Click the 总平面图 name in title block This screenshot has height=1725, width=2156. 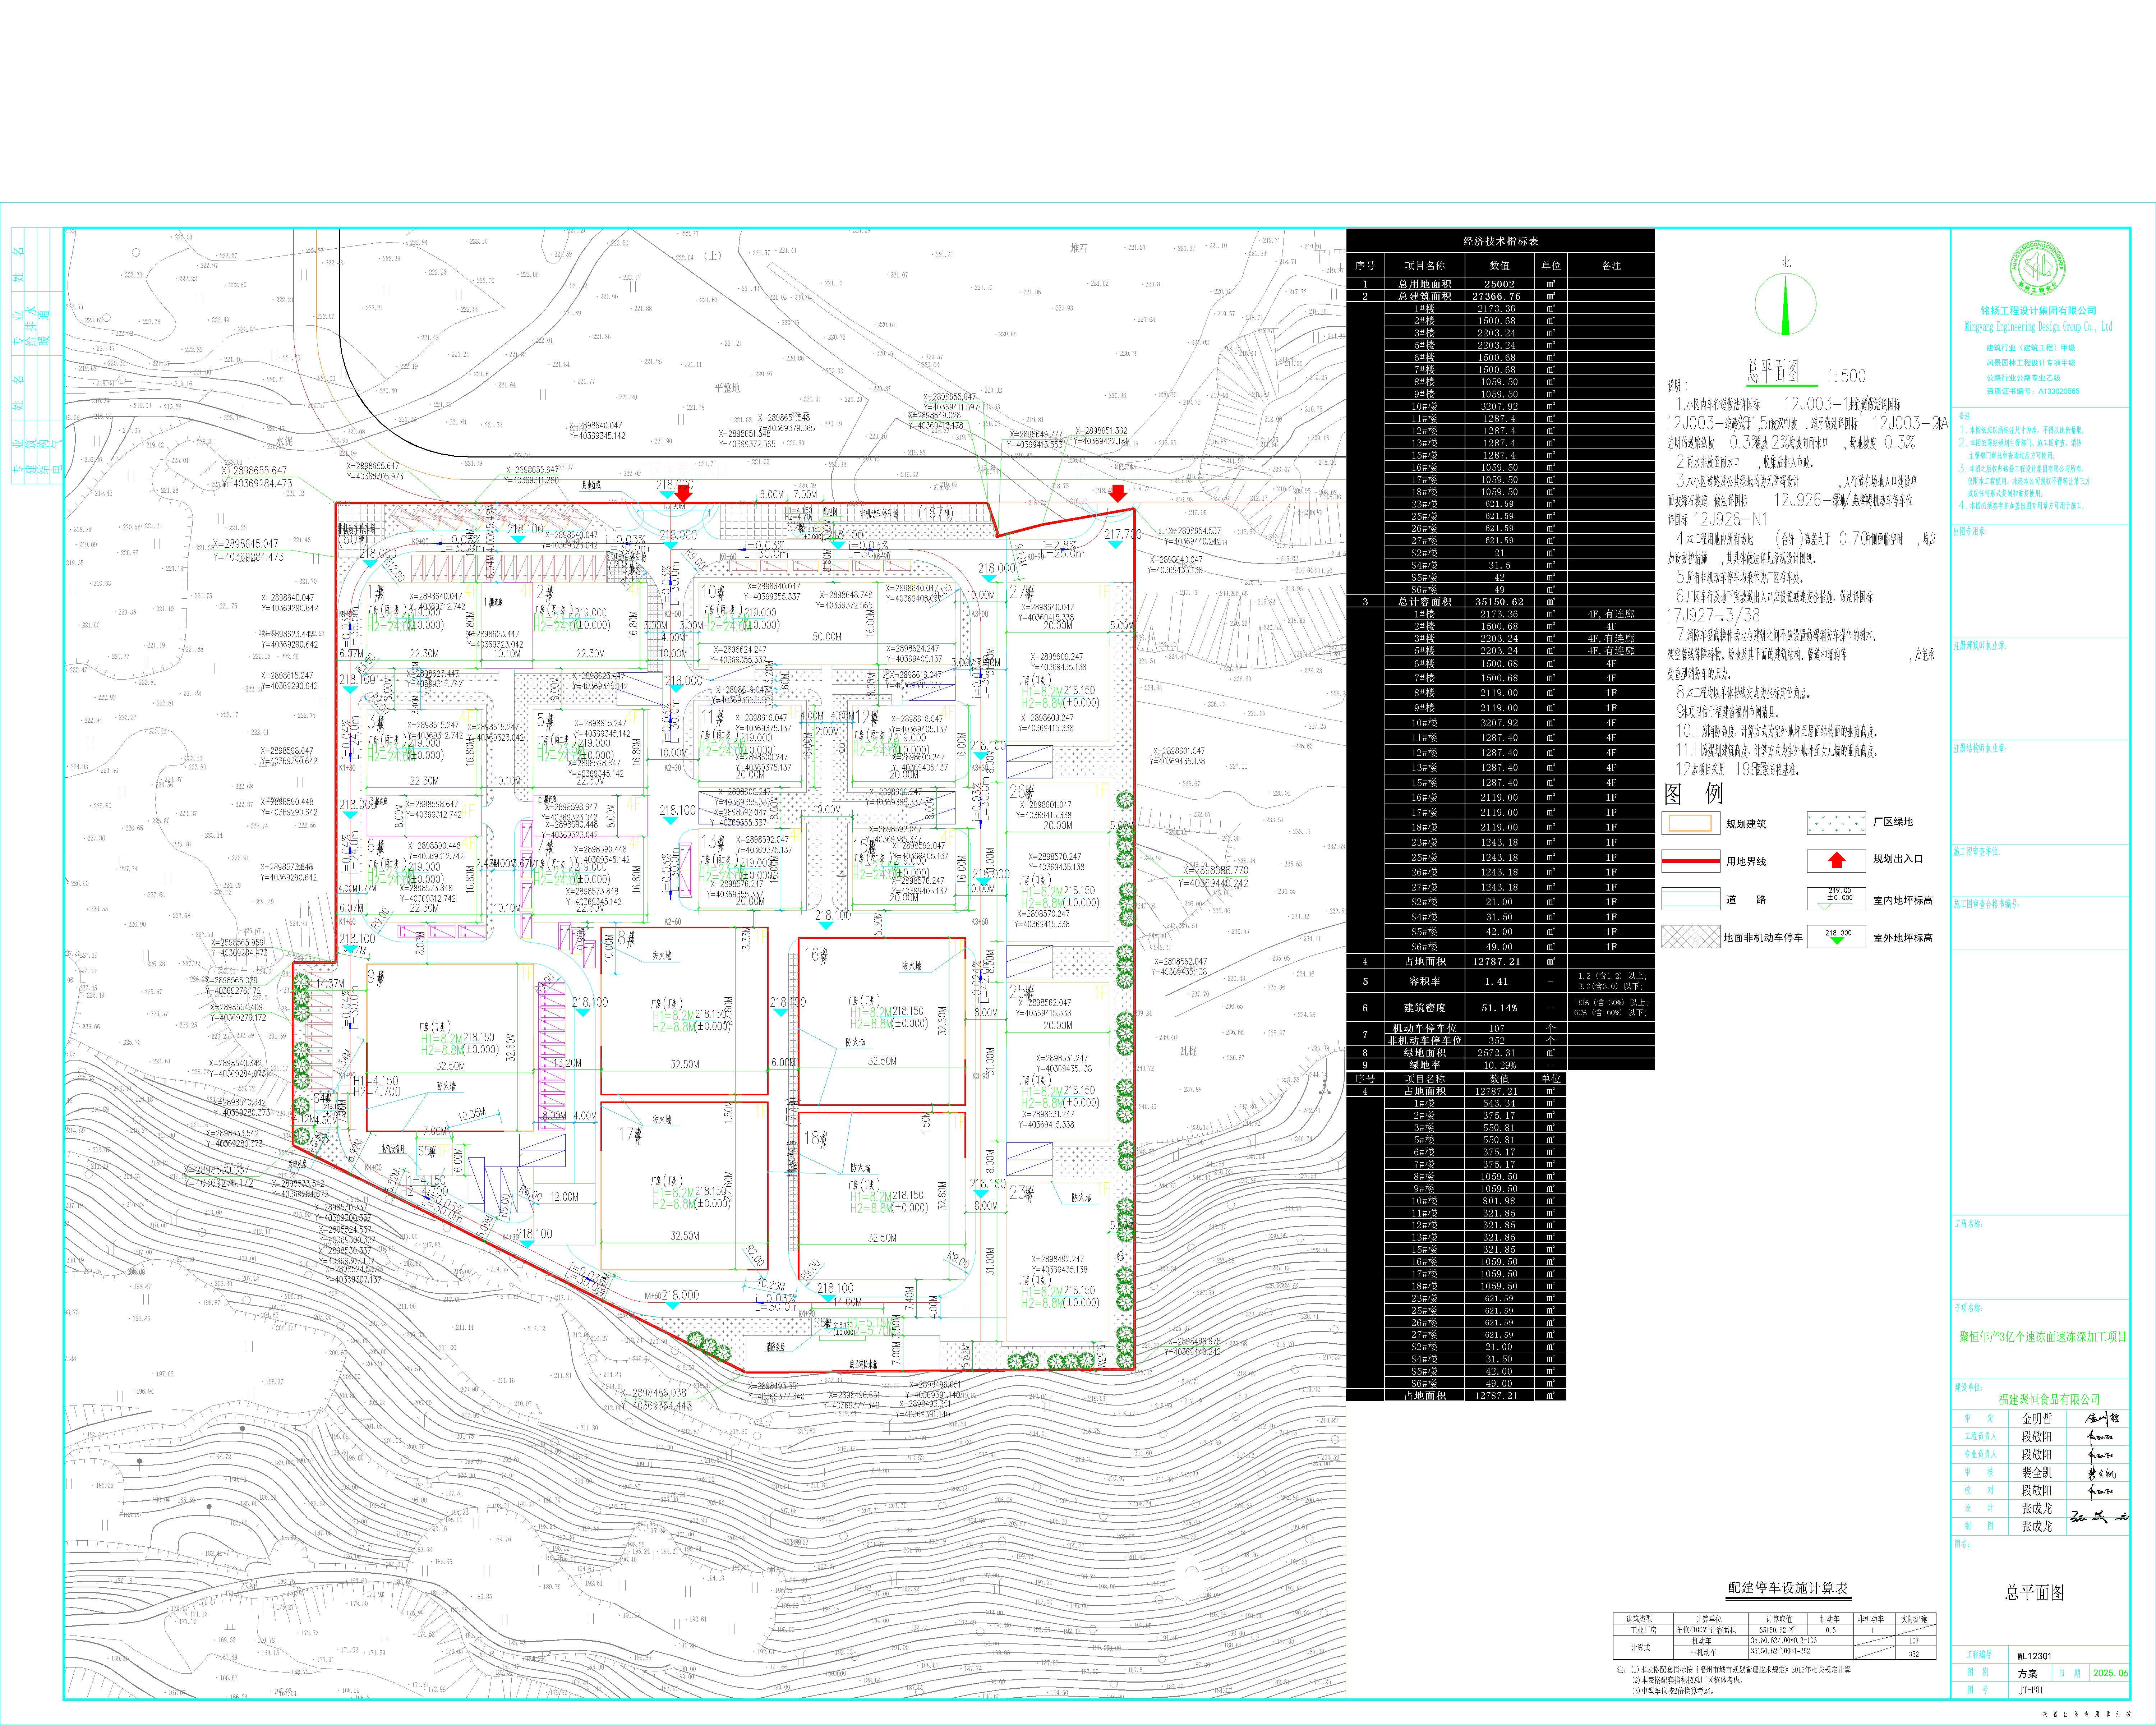tap(2035, 1592)
